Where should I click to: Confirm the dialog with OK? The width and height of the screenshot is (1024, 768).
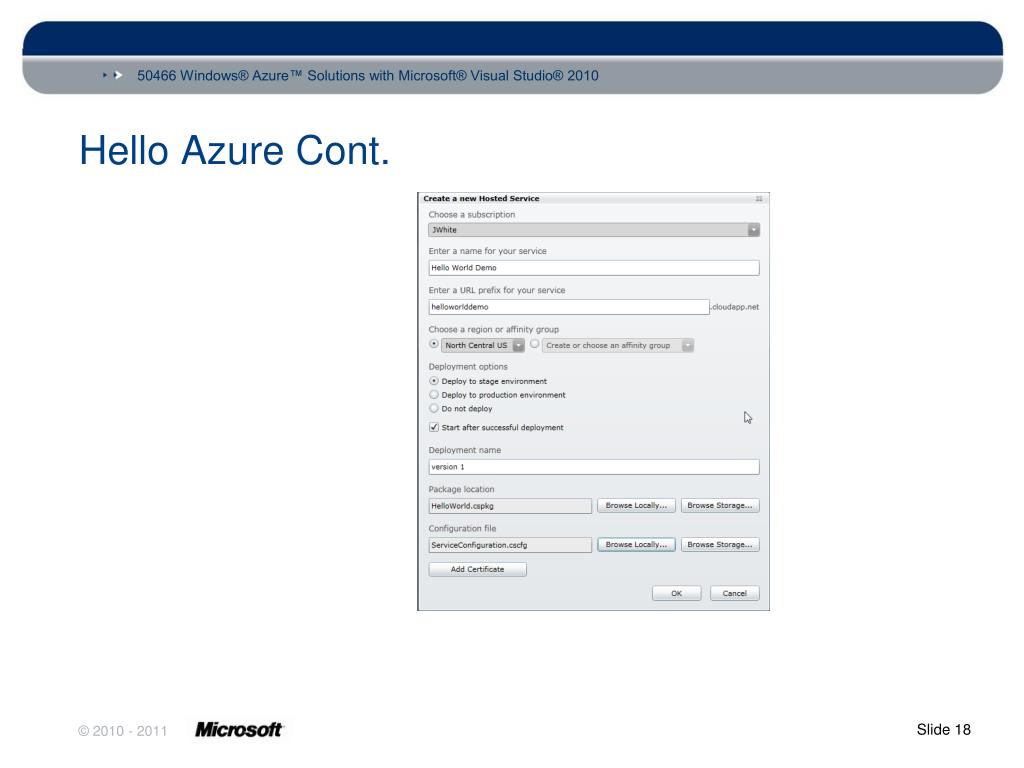(x=677, y=594)
